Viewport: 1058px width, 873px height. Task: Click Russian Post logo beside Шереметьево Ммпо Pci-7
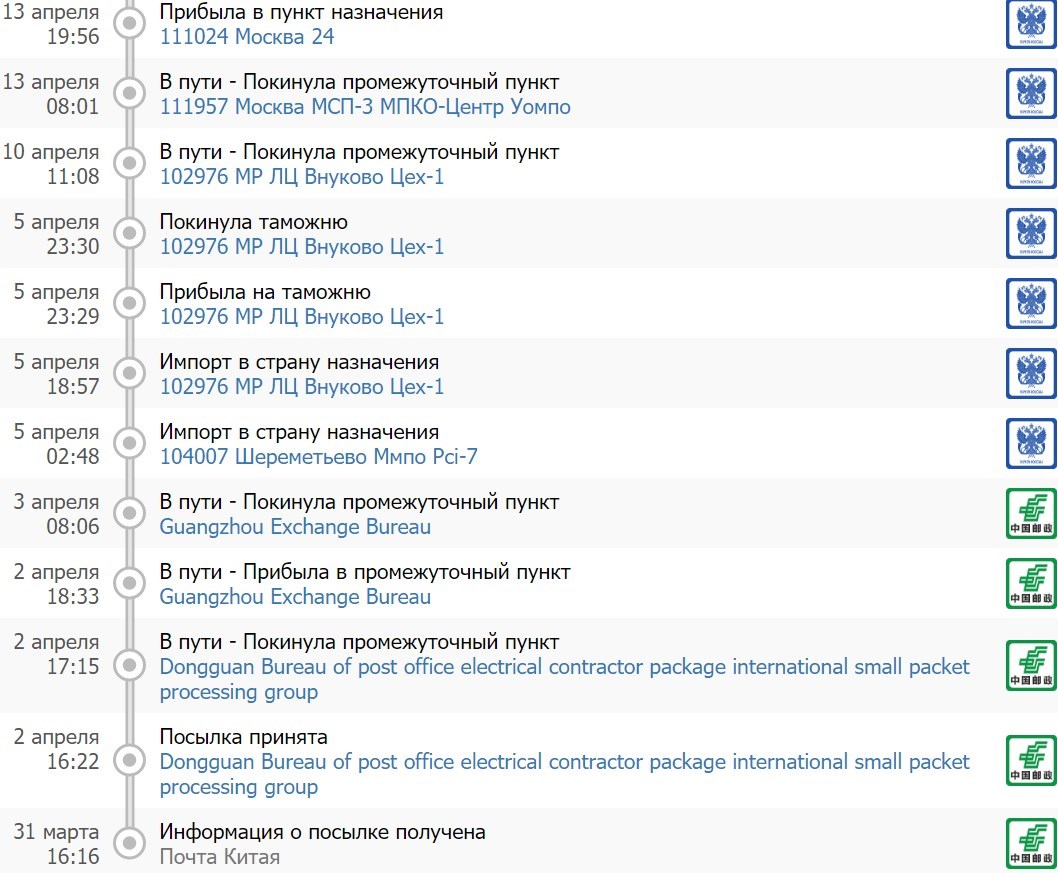click(x=1031, y=444)
